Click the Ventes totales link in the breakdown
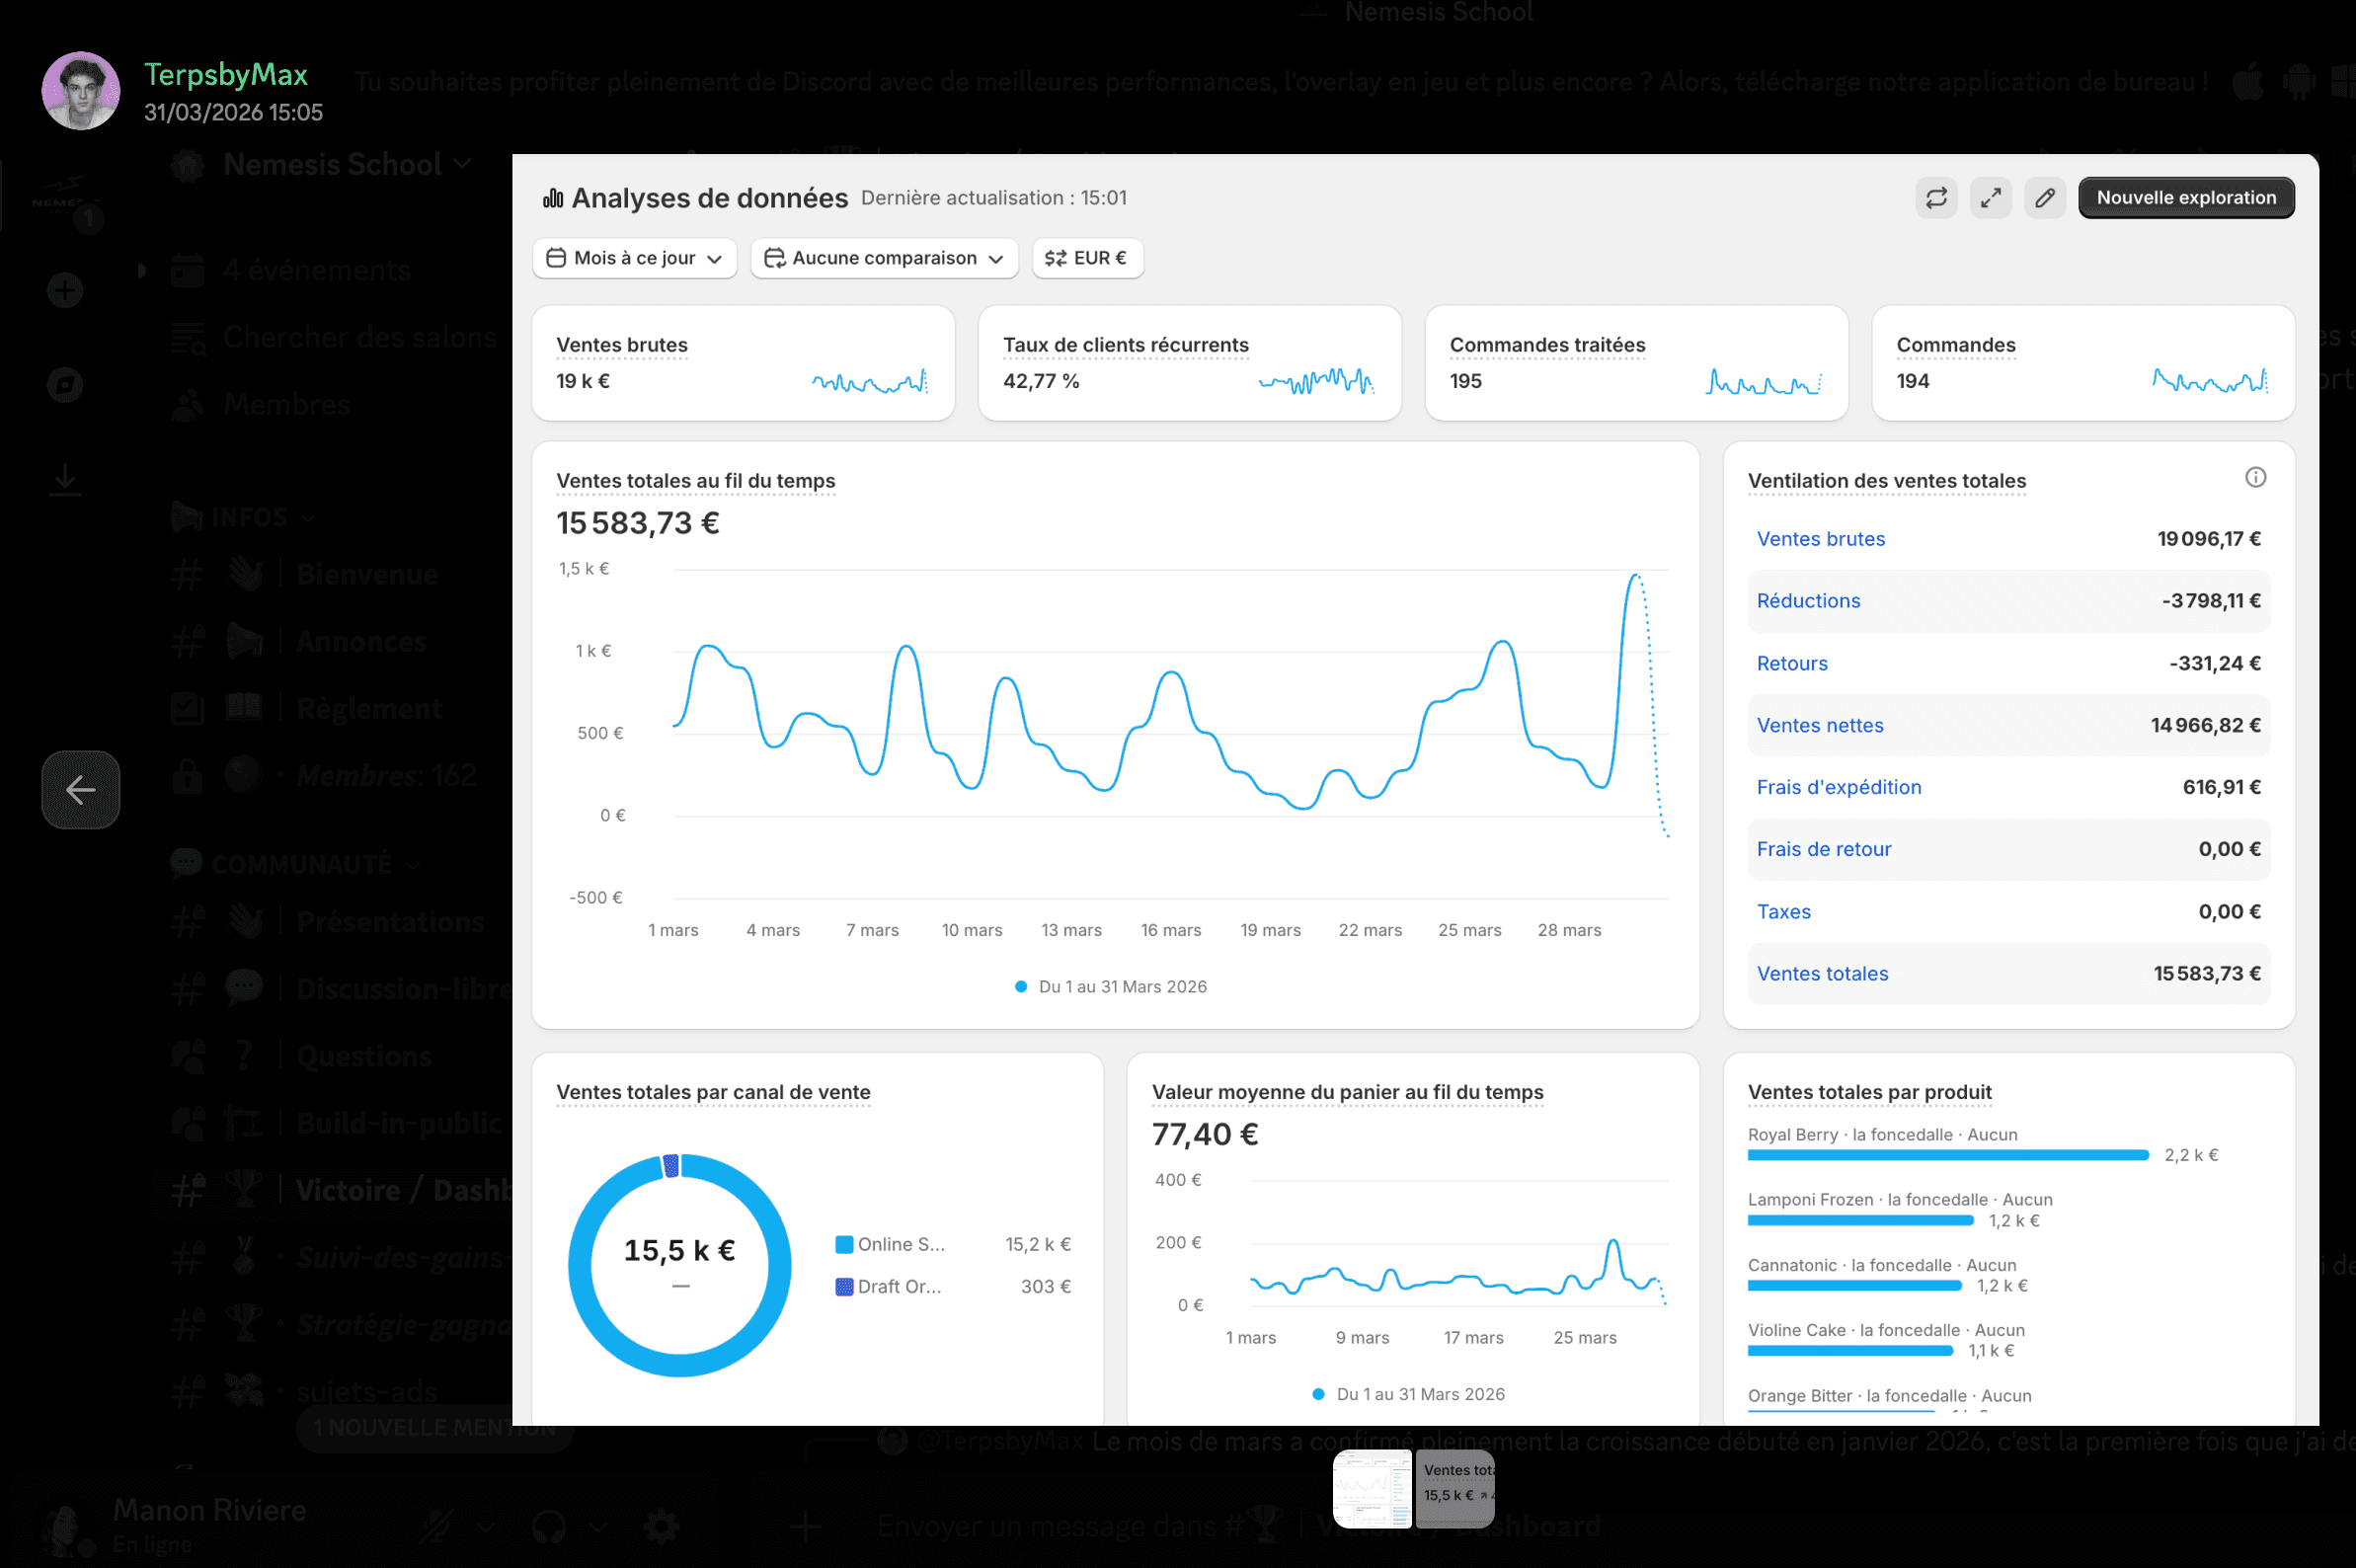2356x1568 pixels. (1822, 974)
